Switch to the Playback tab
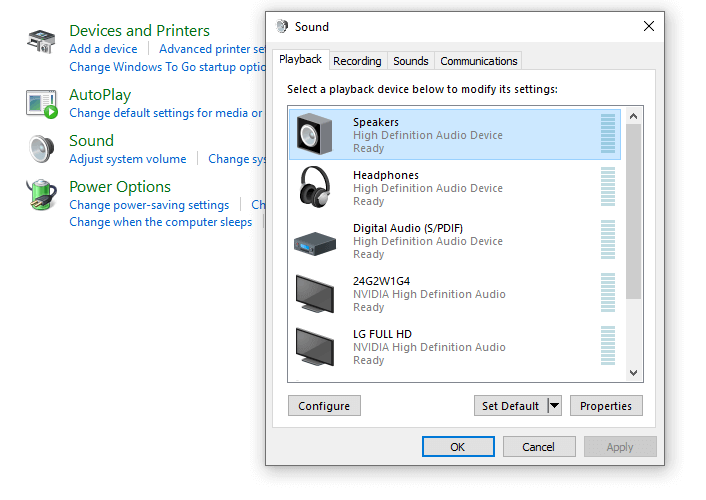 pyautogui.click(x=300, y=59)
